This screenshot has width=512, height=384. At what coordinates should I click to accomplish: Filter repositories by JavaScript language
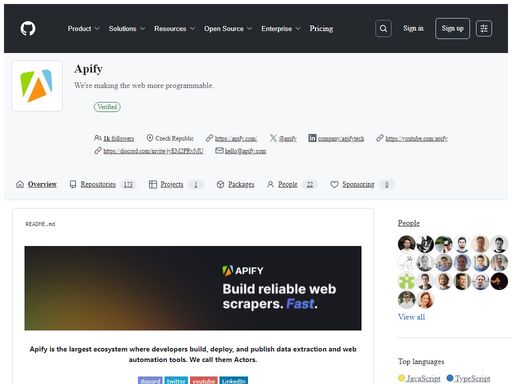(419, 378)
